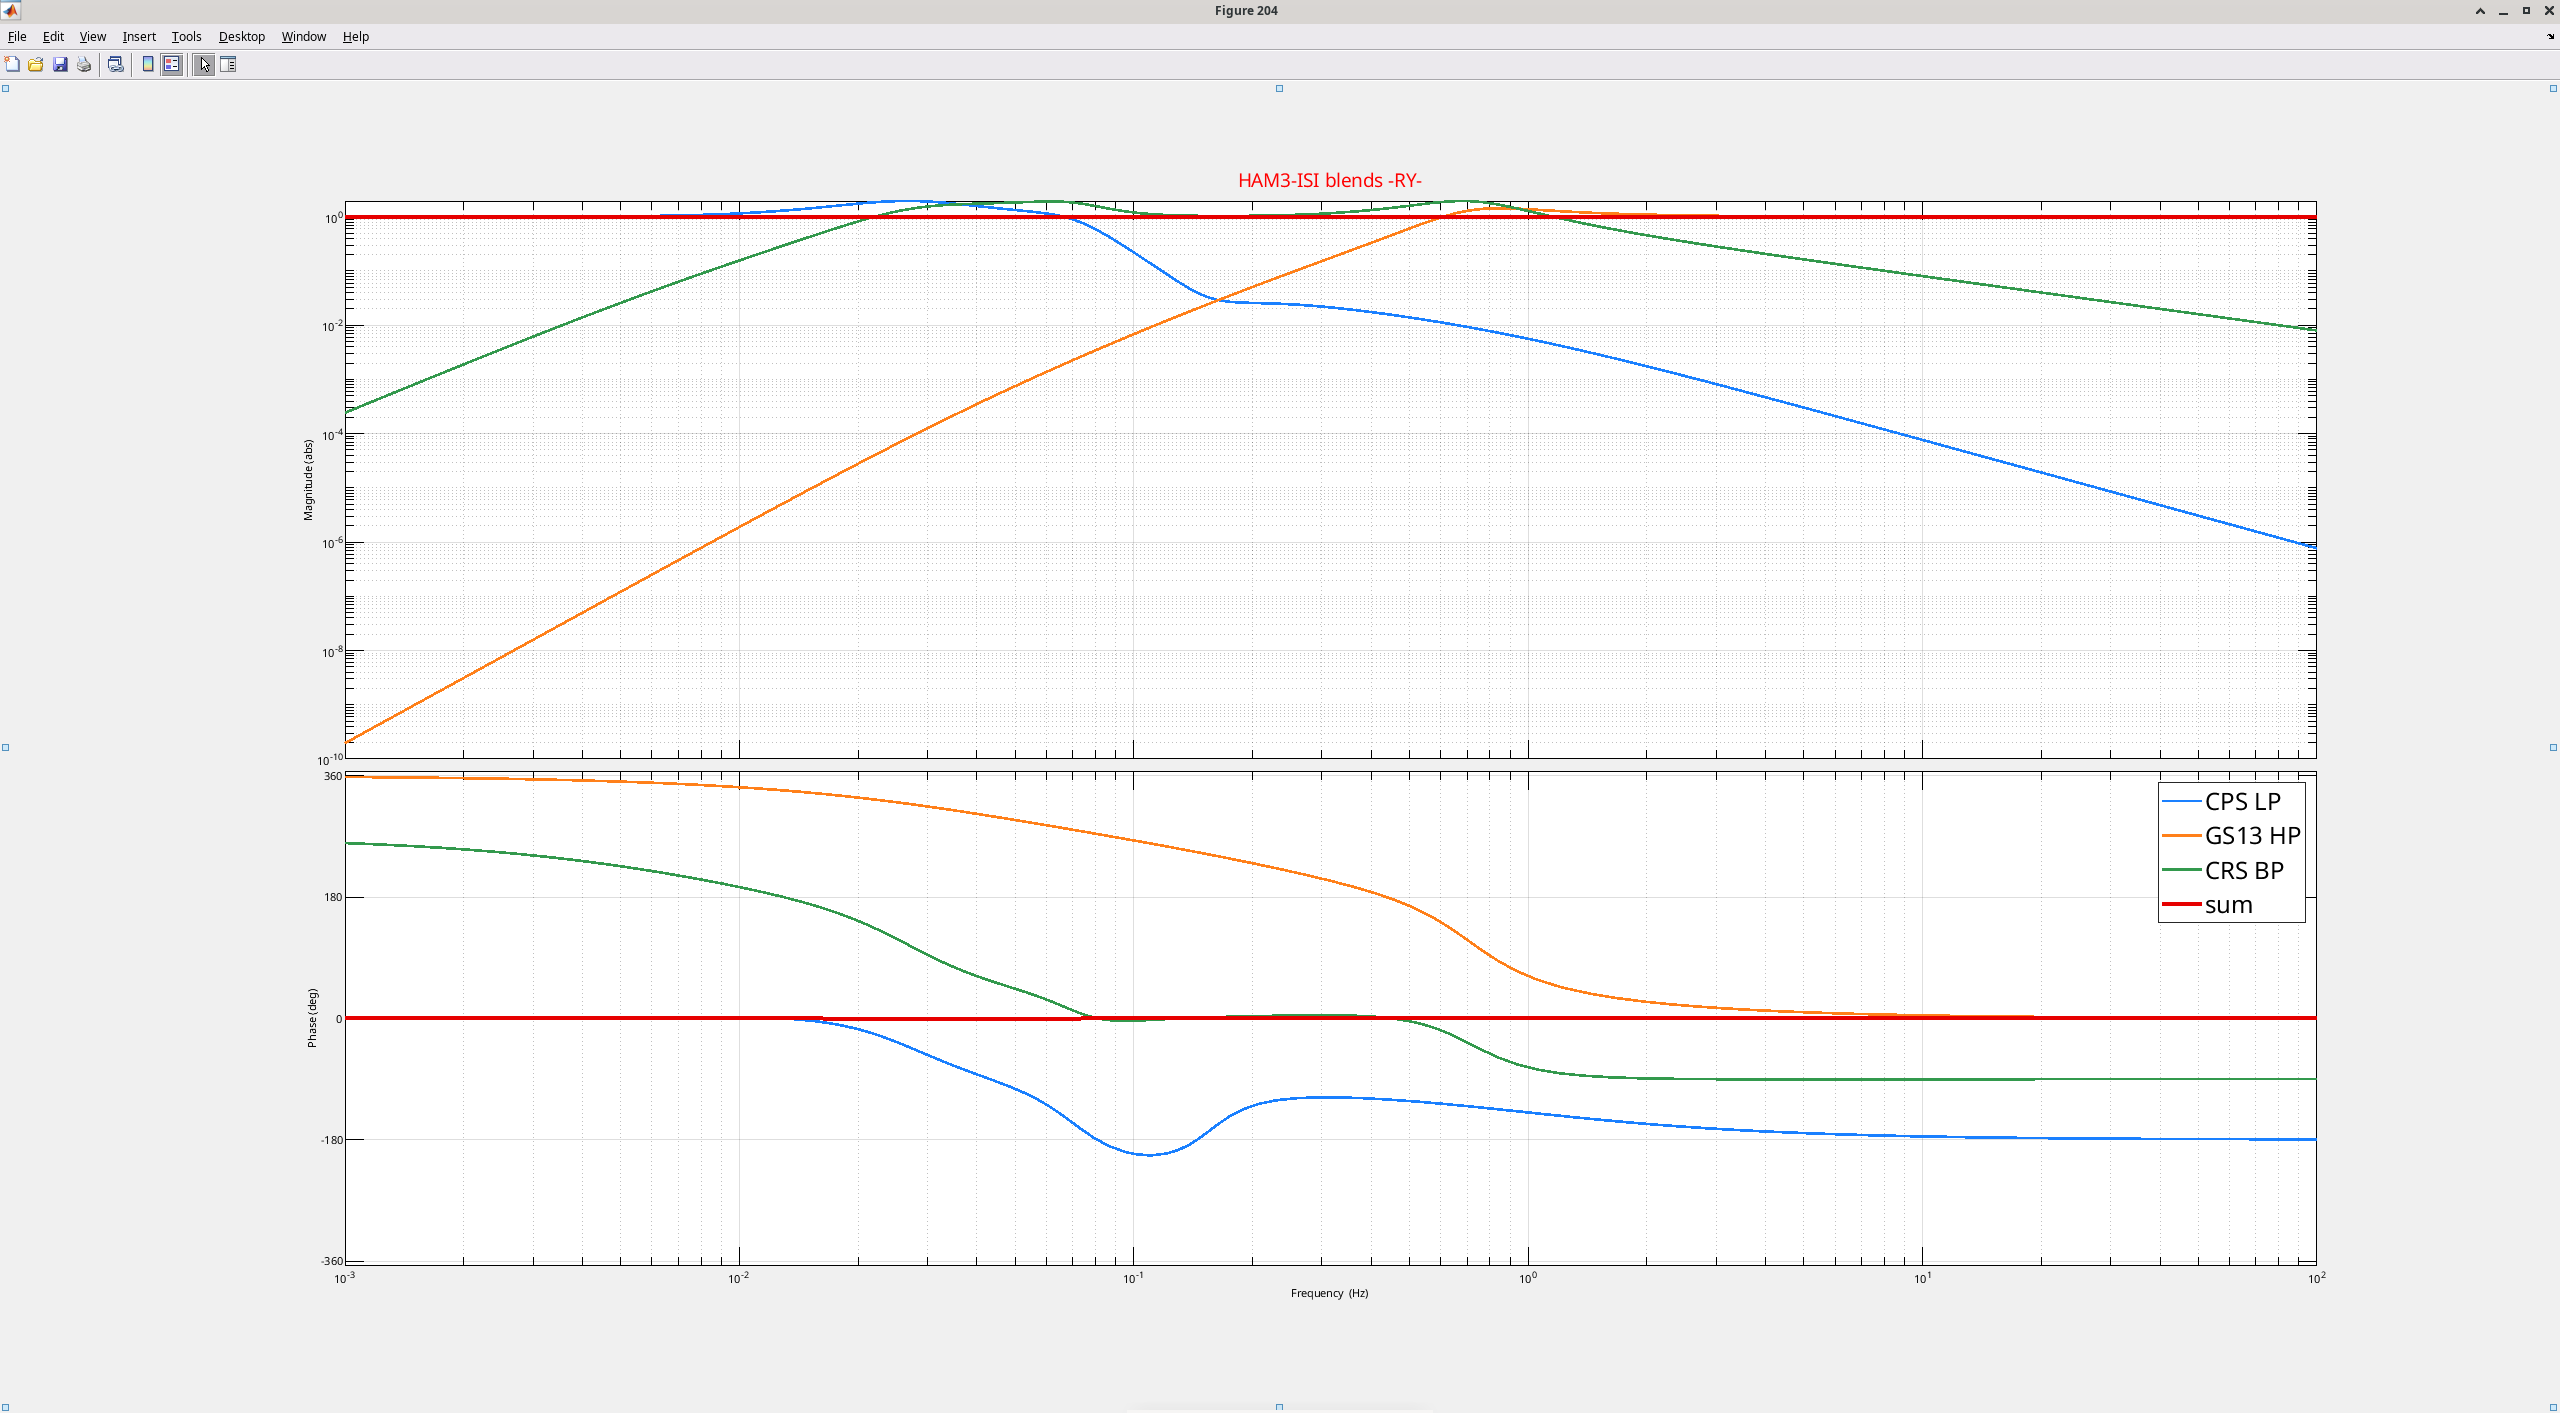The width and height of the screenshot is (2560, 1413).
Task: Select the "Phase (deg)" axis label
Action: coord(312,1018)
